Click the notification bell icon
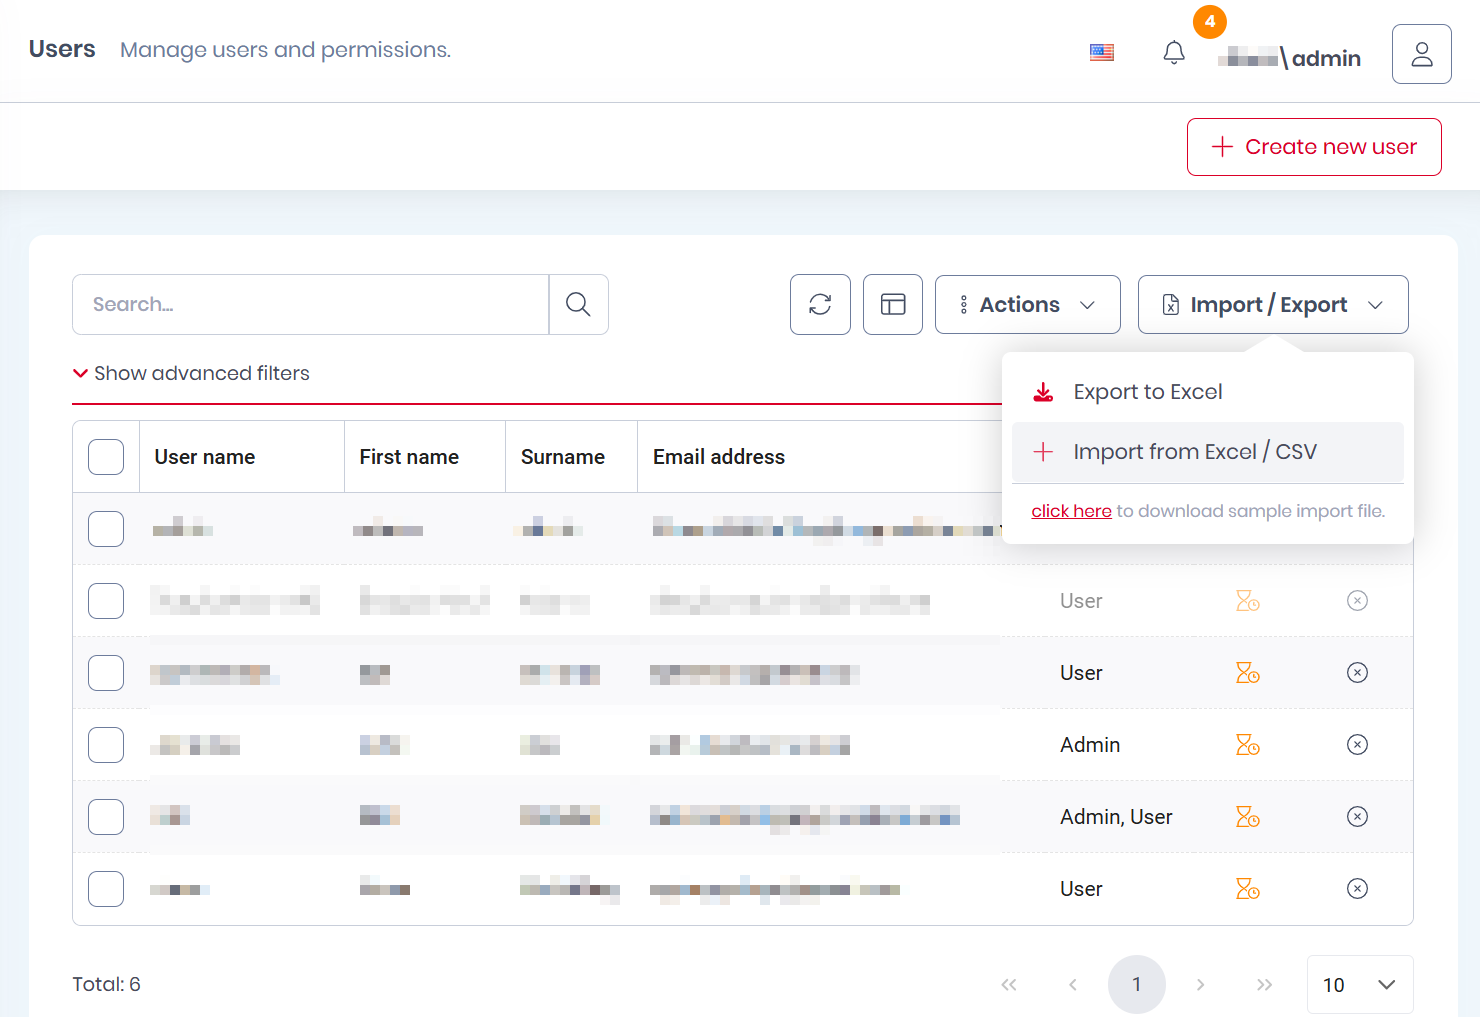 pyautogui.click(x=1174, y=53)
